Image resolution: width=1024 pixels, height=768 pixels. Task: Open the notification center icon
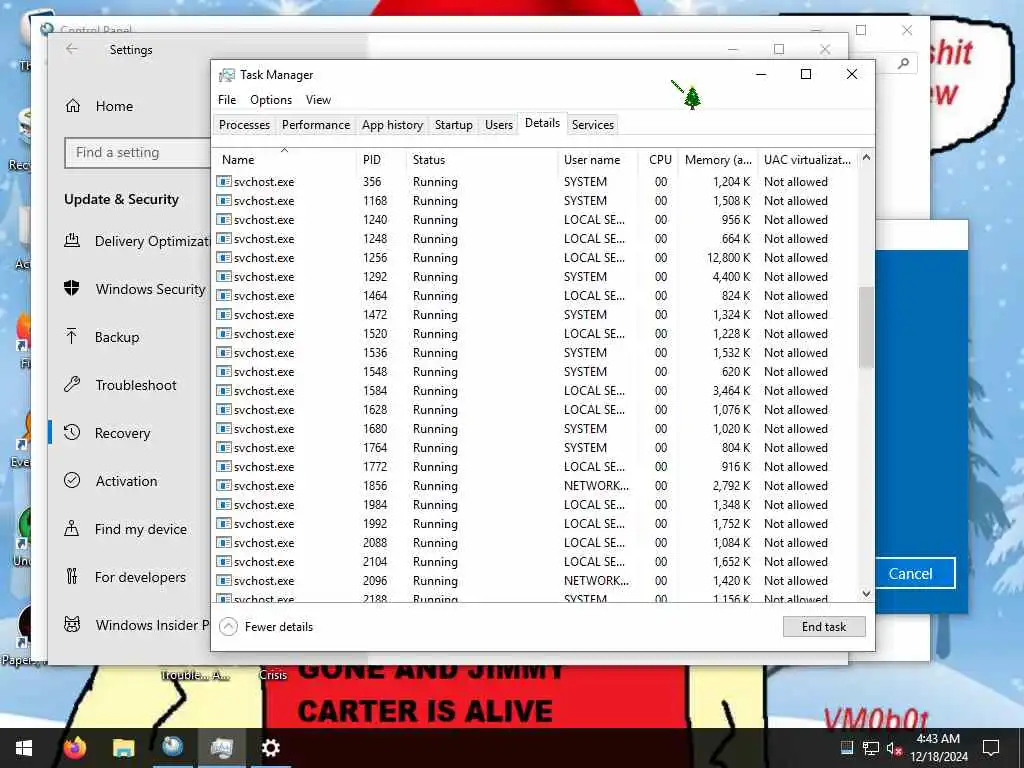(x=991, y=748)
